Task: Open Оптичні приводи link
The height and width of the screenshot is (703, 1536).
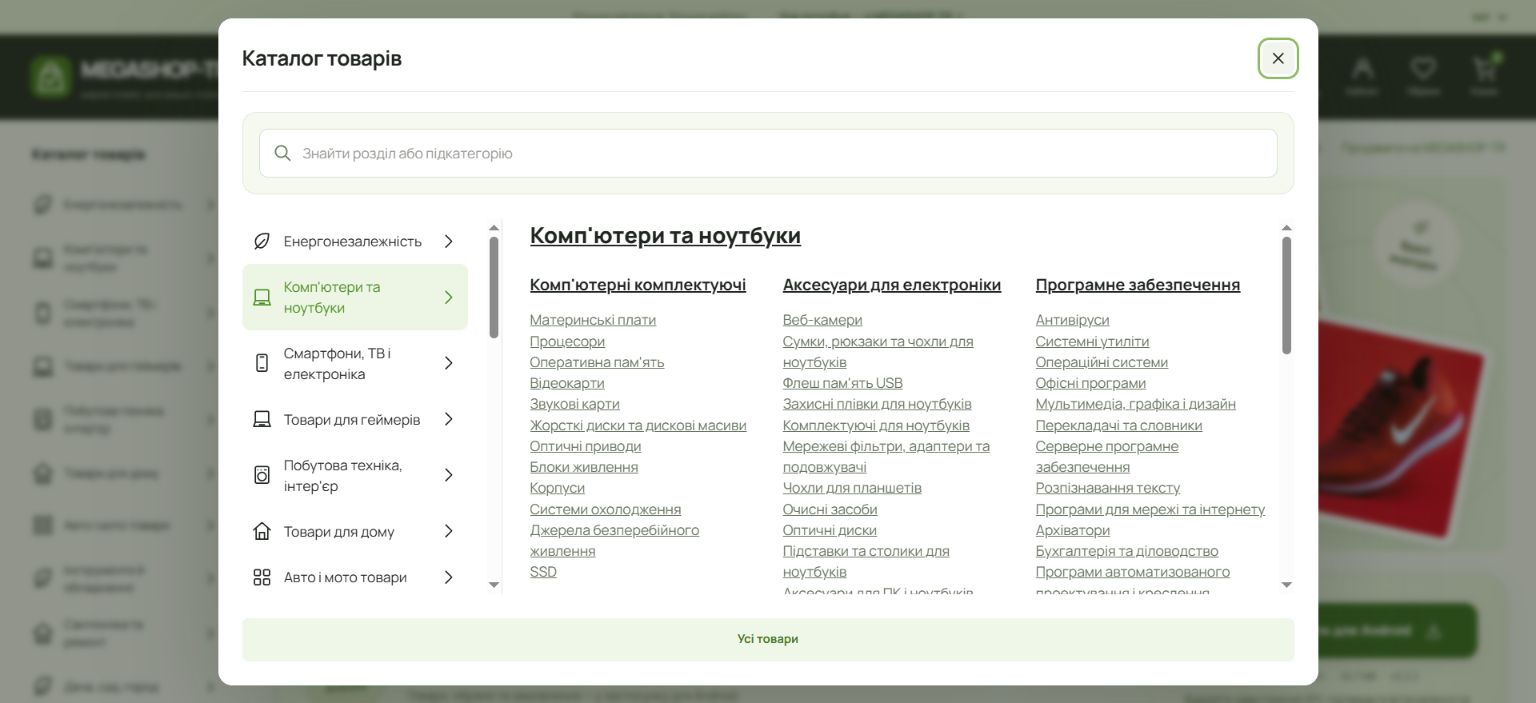Action: click(585, 446)
